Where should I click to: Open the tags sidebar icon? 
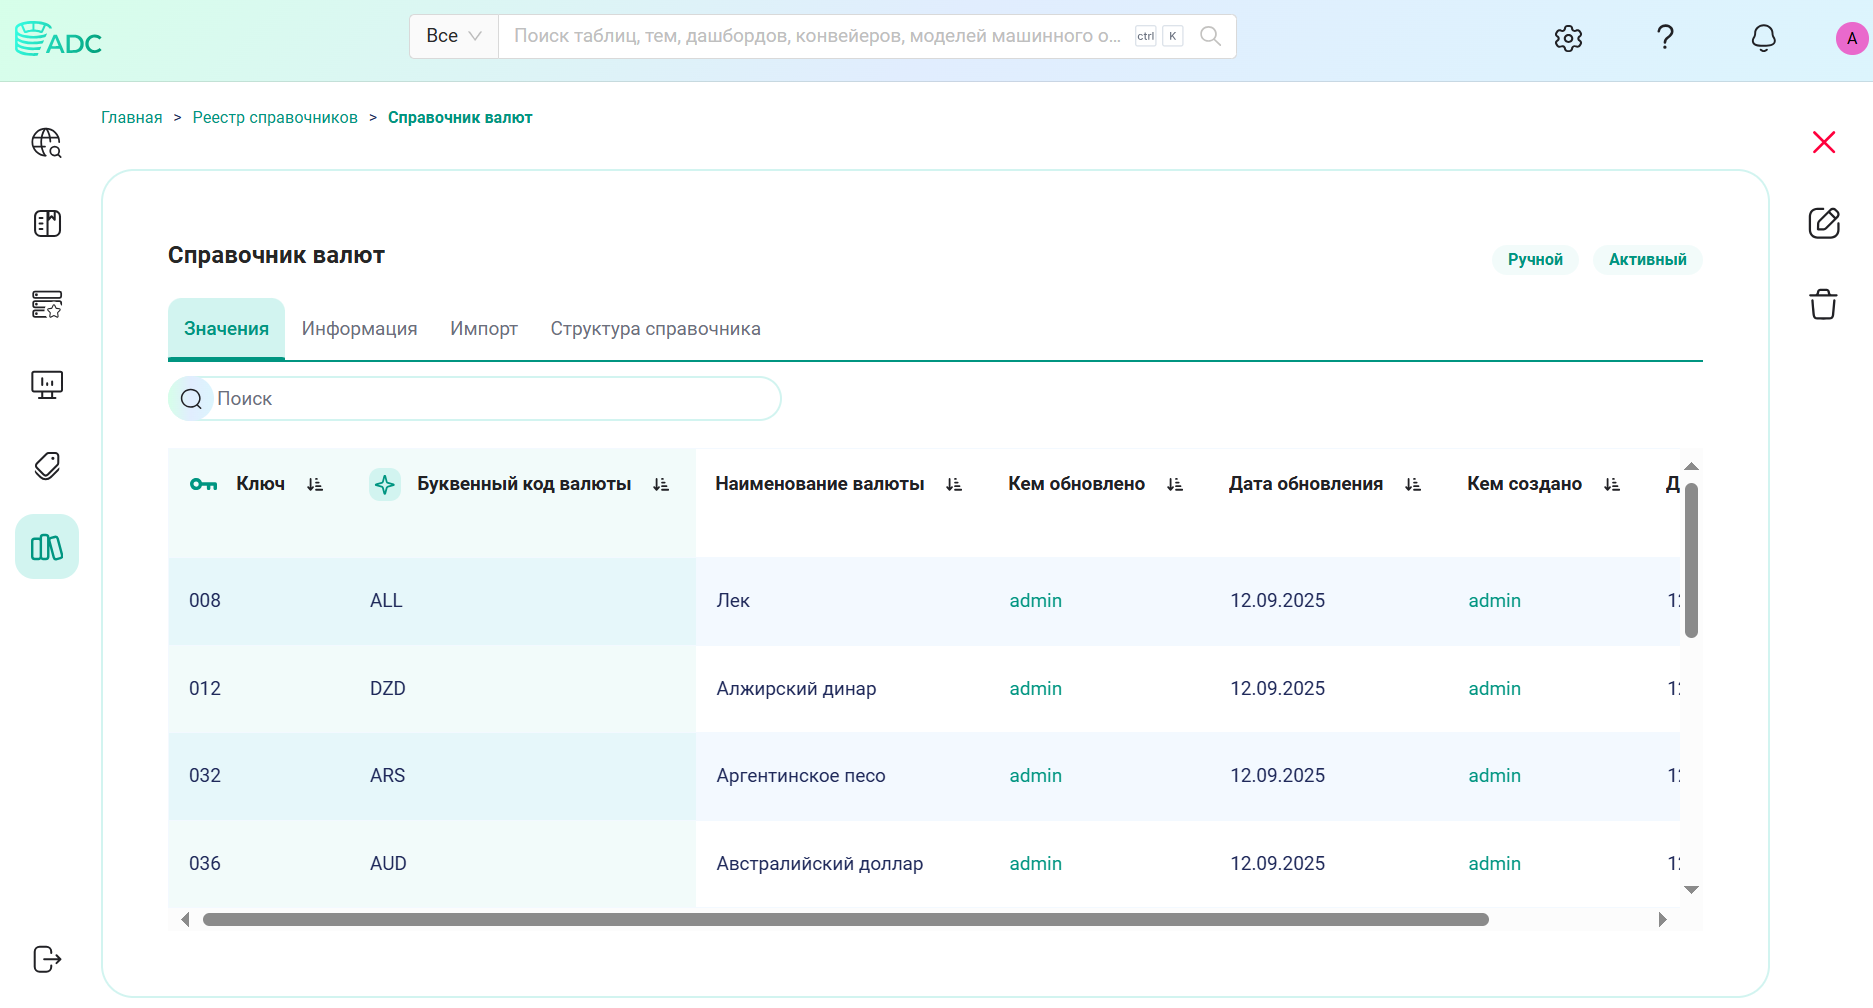(x=47, y=465)
